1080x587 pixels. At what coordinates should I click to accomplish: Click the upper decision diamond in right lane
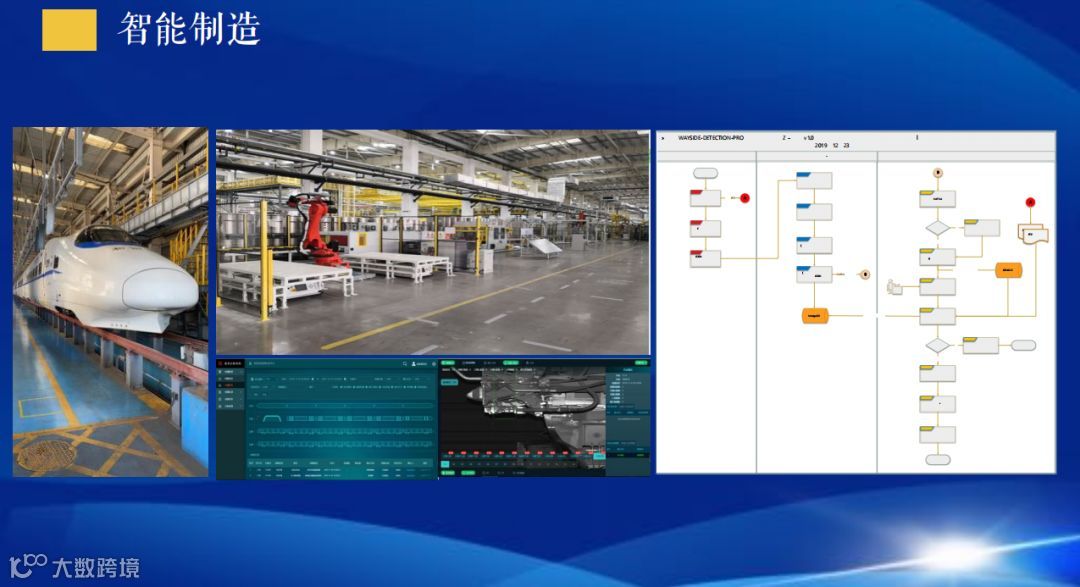coord(937,228)
